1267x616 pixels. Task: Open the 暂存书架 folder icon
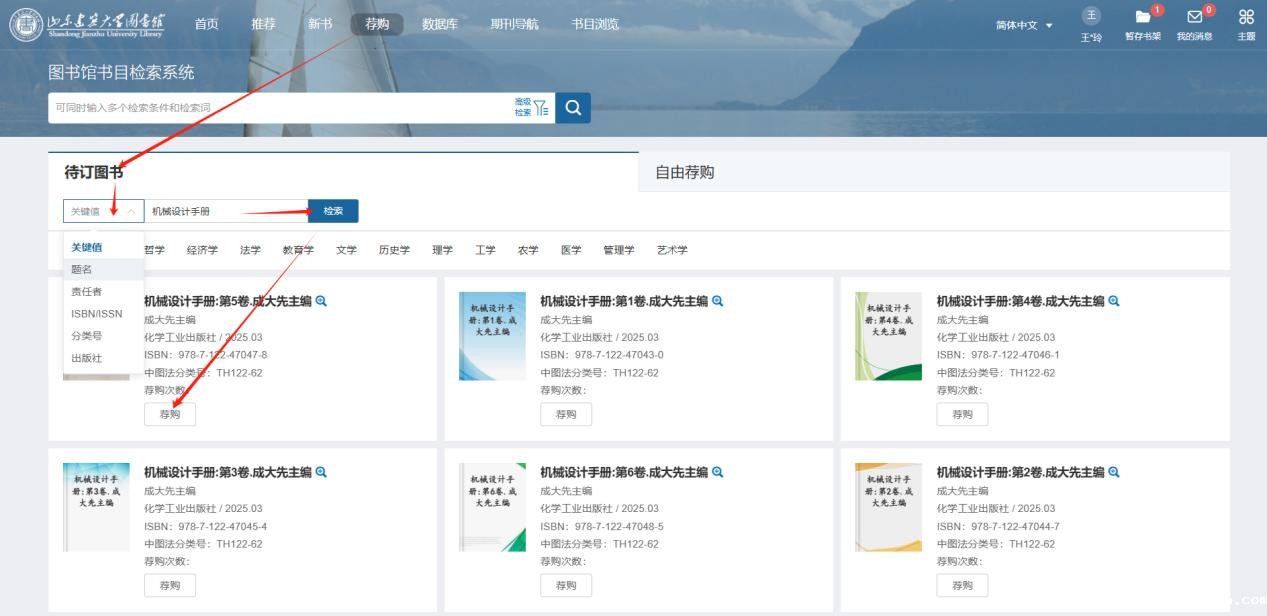coord(1143,18)
